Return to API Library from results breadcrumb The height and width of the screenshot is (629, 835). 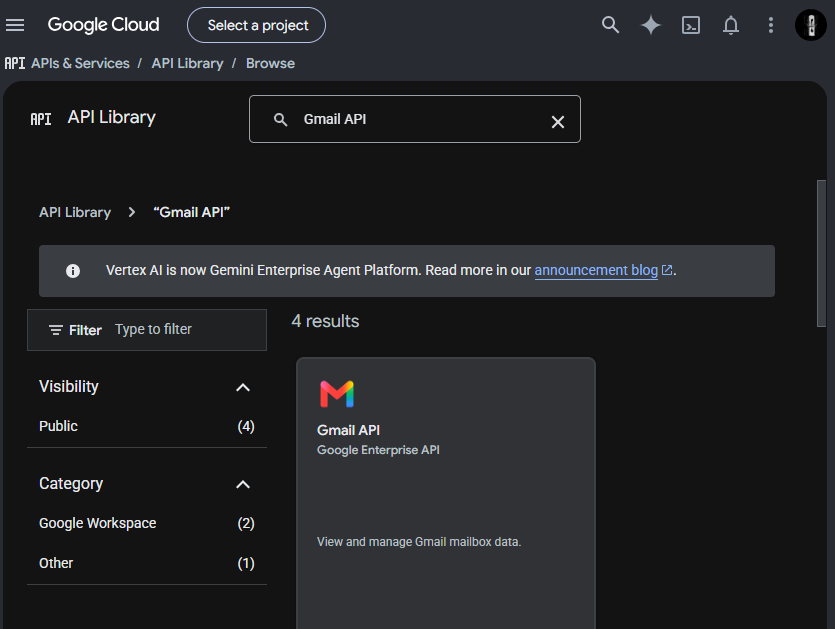tap(75, 213)
